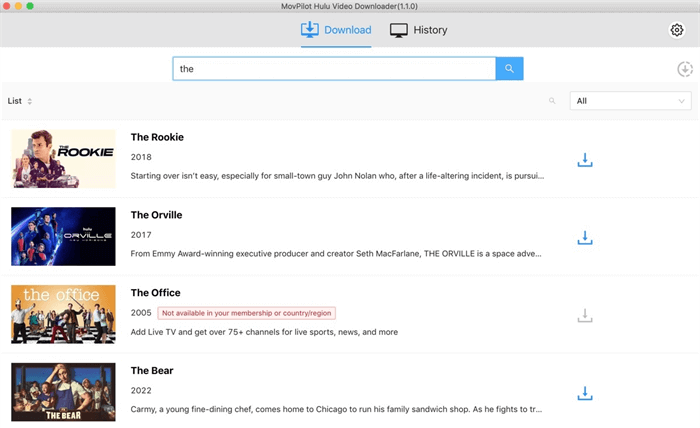700x428 pixels.
Task: Open the circular download queue icon
Action: tap(685, 69)
